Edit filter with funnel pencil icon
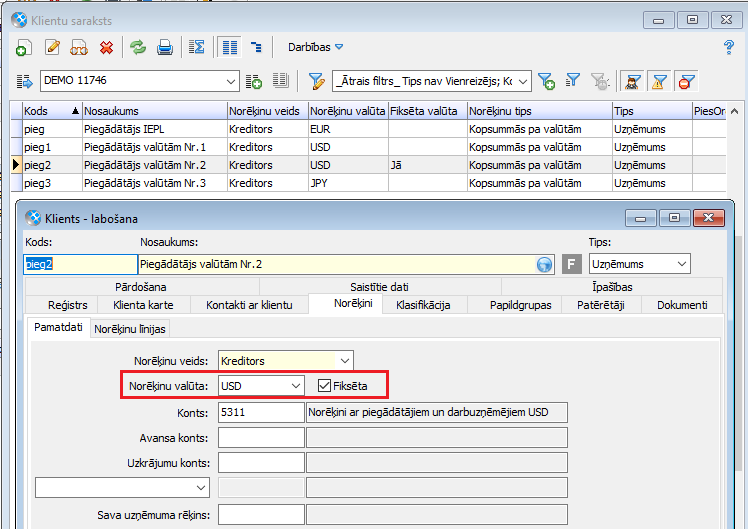Screen dimensions: 748x529 pyautogui.click(x=316, y=82)
